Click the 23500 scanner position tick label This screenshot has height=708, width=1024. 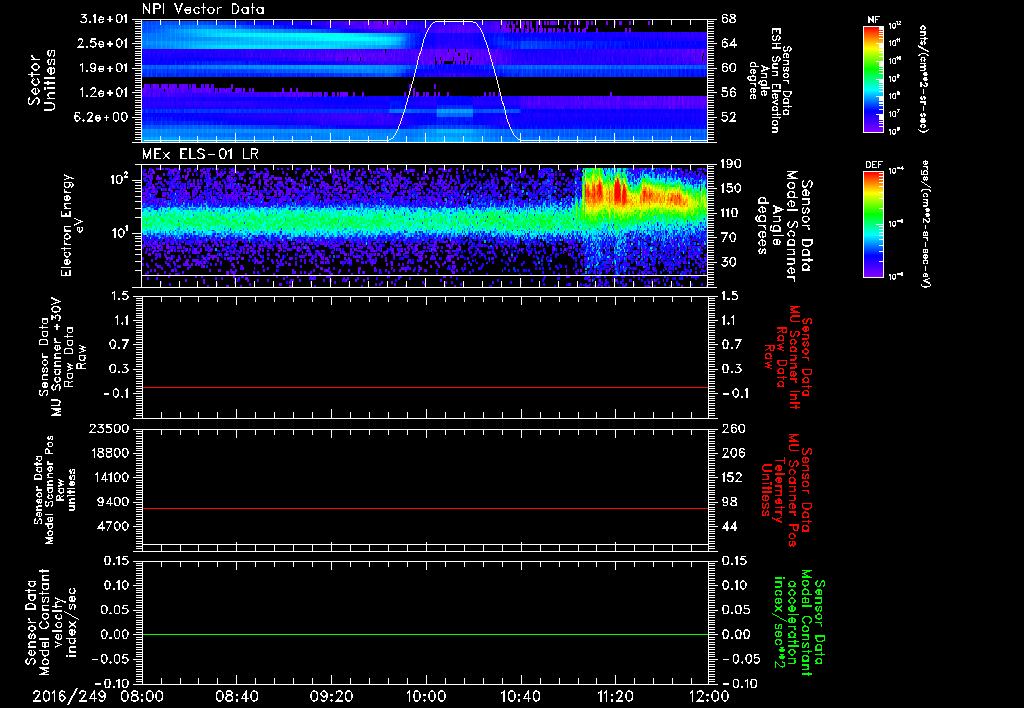pyautogui.click(x=108, y=429)
